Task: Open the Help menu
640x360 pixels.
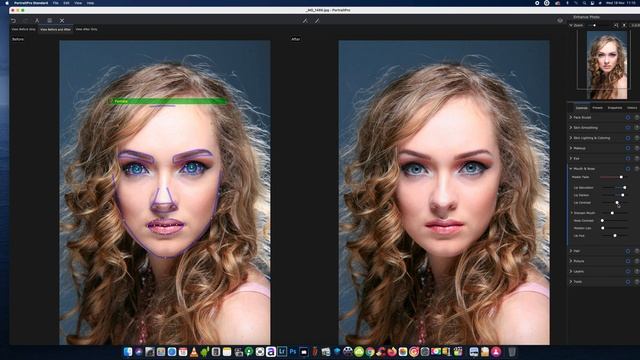Action: pos(90,3)
